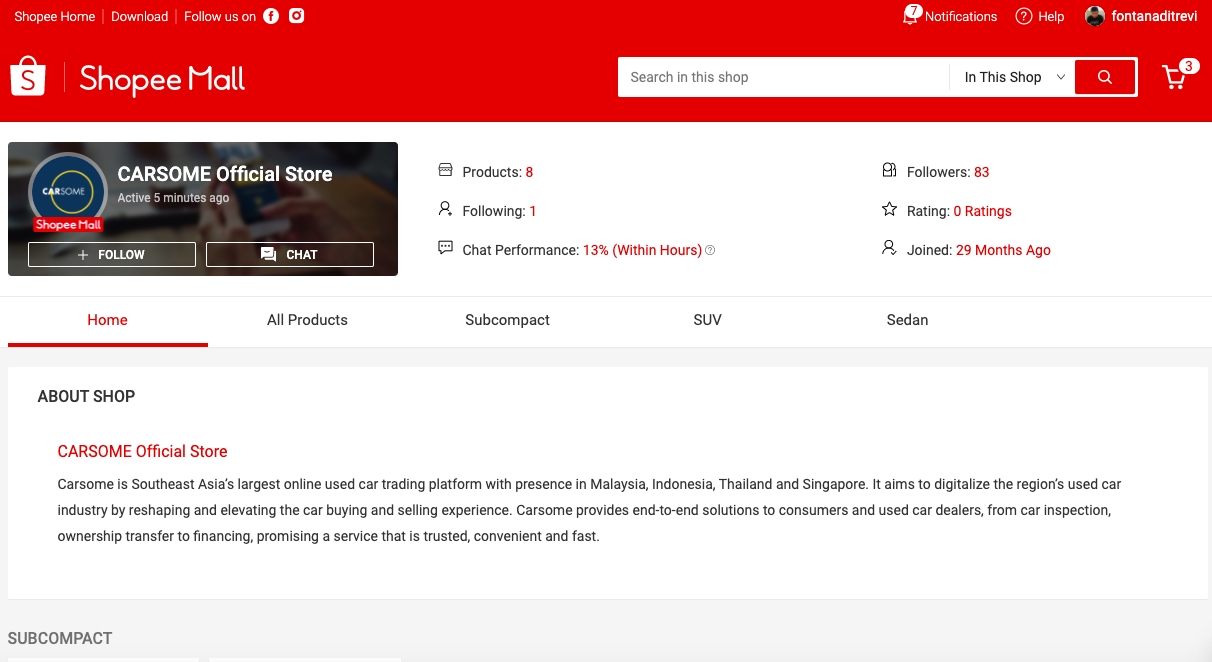This screenshot has height=662, width=1212.
Task: Click the SUBCOMPACT section heading
Action: 60,638
